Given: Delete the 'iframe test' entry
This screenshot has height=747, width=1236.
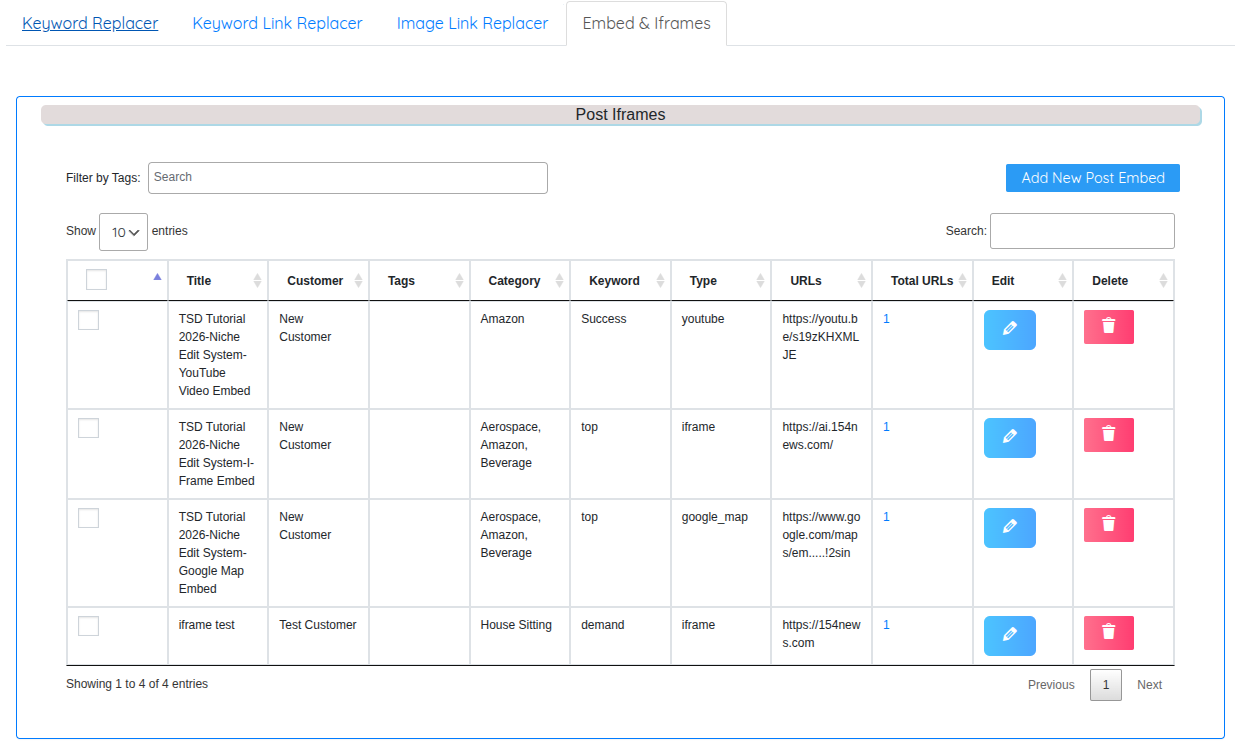Looking at the screenshot, I should click(1108, 633).
